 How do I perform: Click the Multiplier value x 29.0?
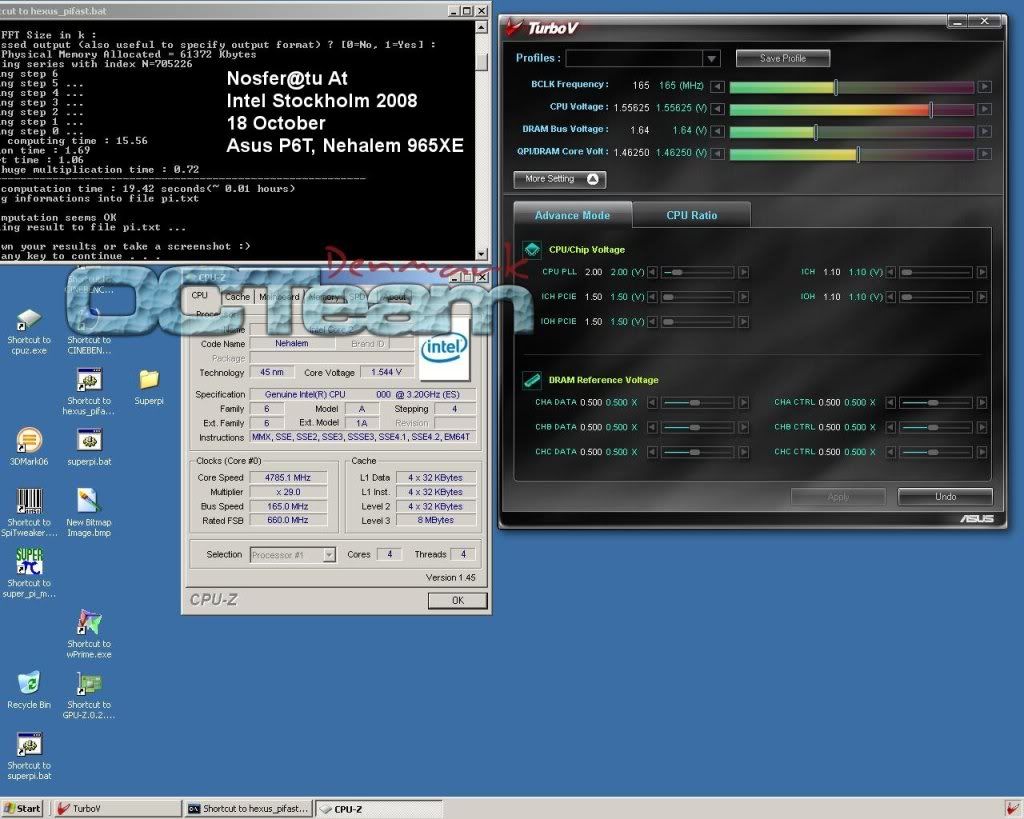(x=287, y=492)
